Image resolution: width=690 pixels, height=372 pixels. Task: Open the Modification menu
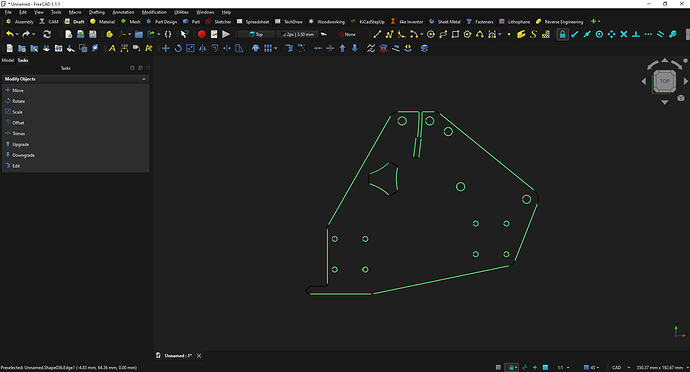tap(154, 12)
